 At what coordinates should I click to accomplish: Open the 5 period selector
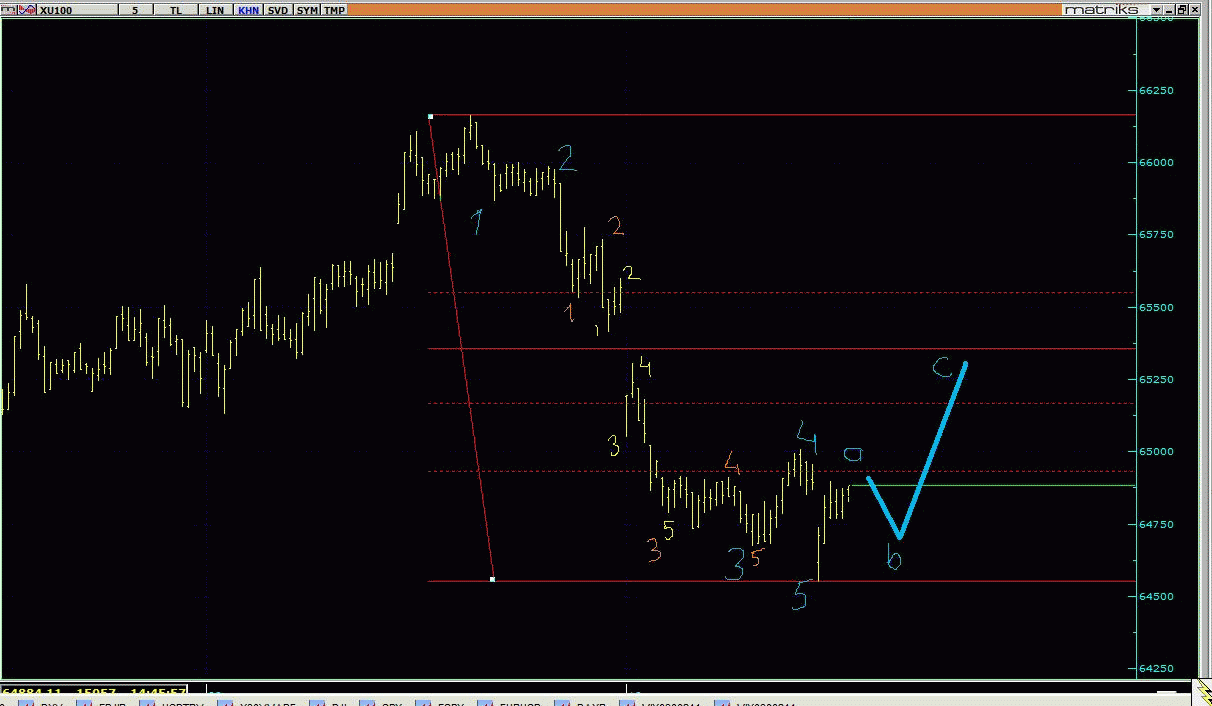point(136,9)
